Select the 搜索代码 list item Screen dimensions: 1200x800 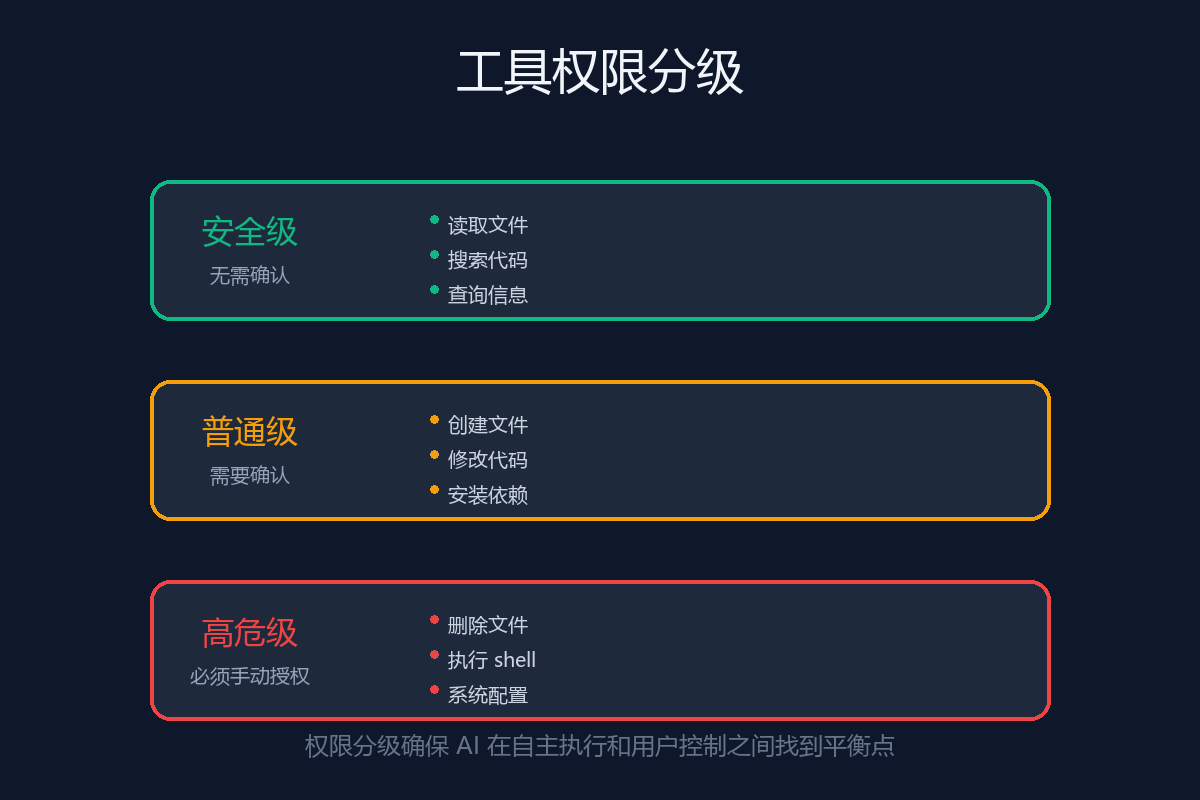coord(487,260)
